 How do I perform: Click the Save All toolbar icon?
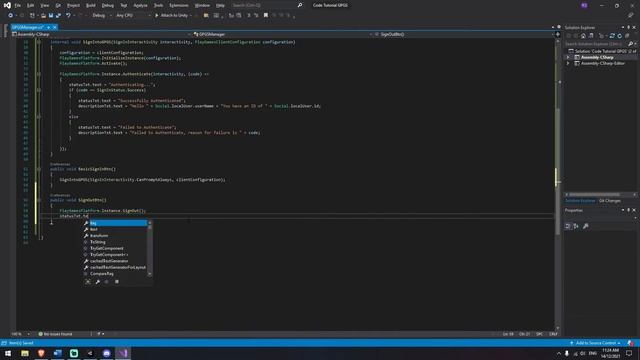pyautogui.click(x=58, y=16)
